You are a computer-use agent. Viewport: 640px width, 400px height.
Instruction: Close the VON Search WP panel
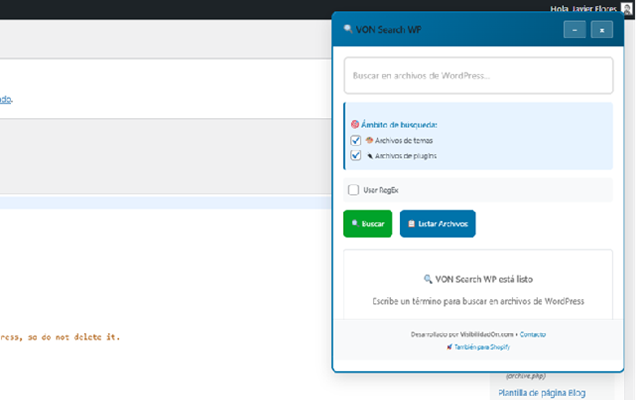pos(602,30)
